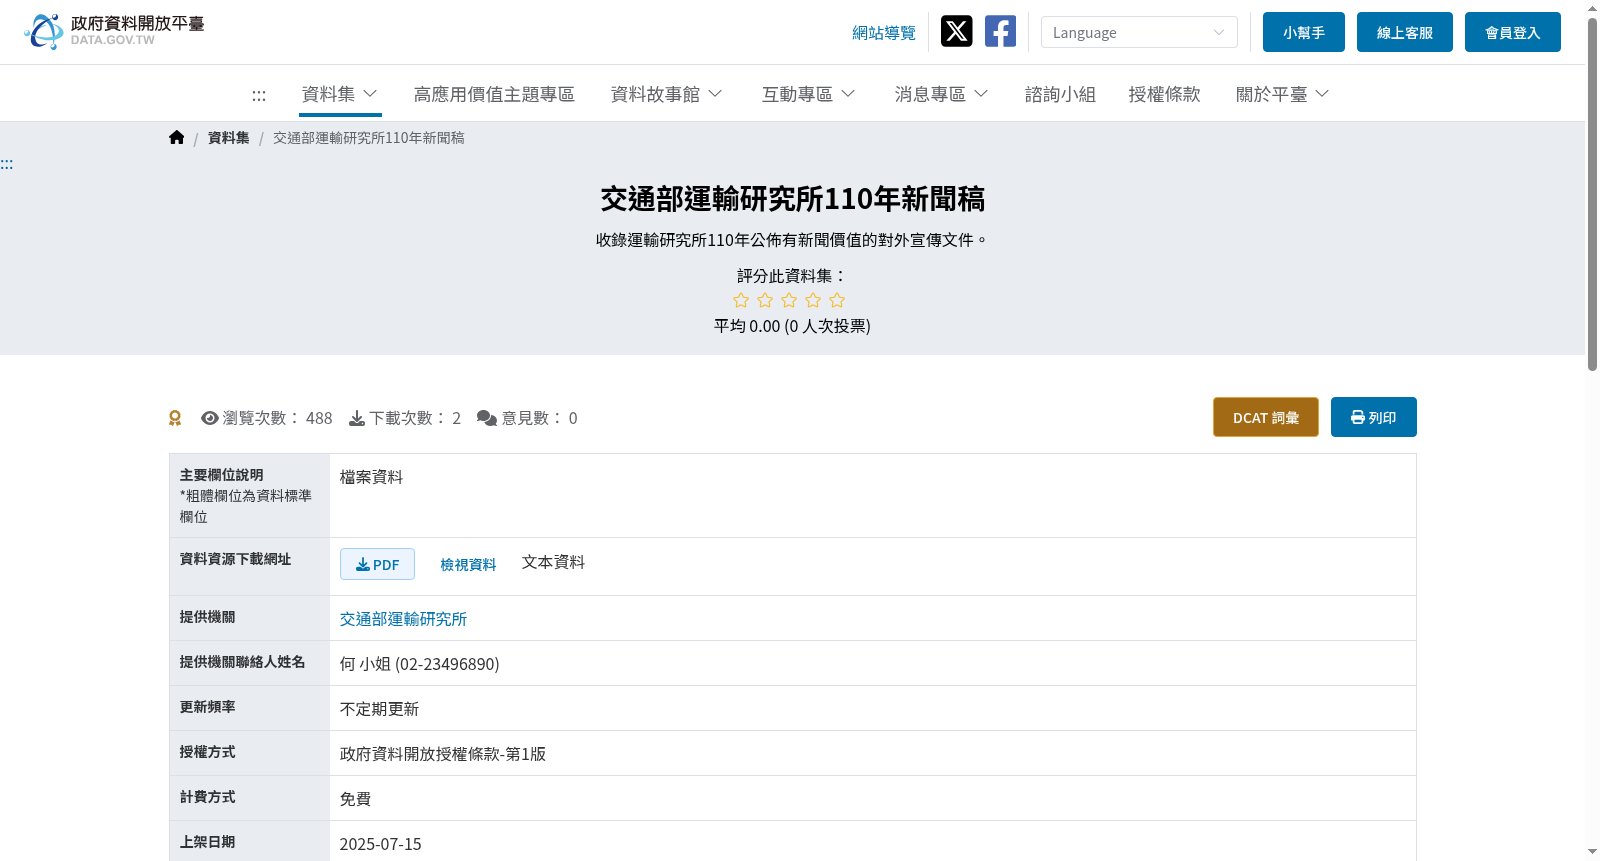1600x861 pixels.
Task: Click the blue anchor dots at left edge
Action: coord(7,164)
